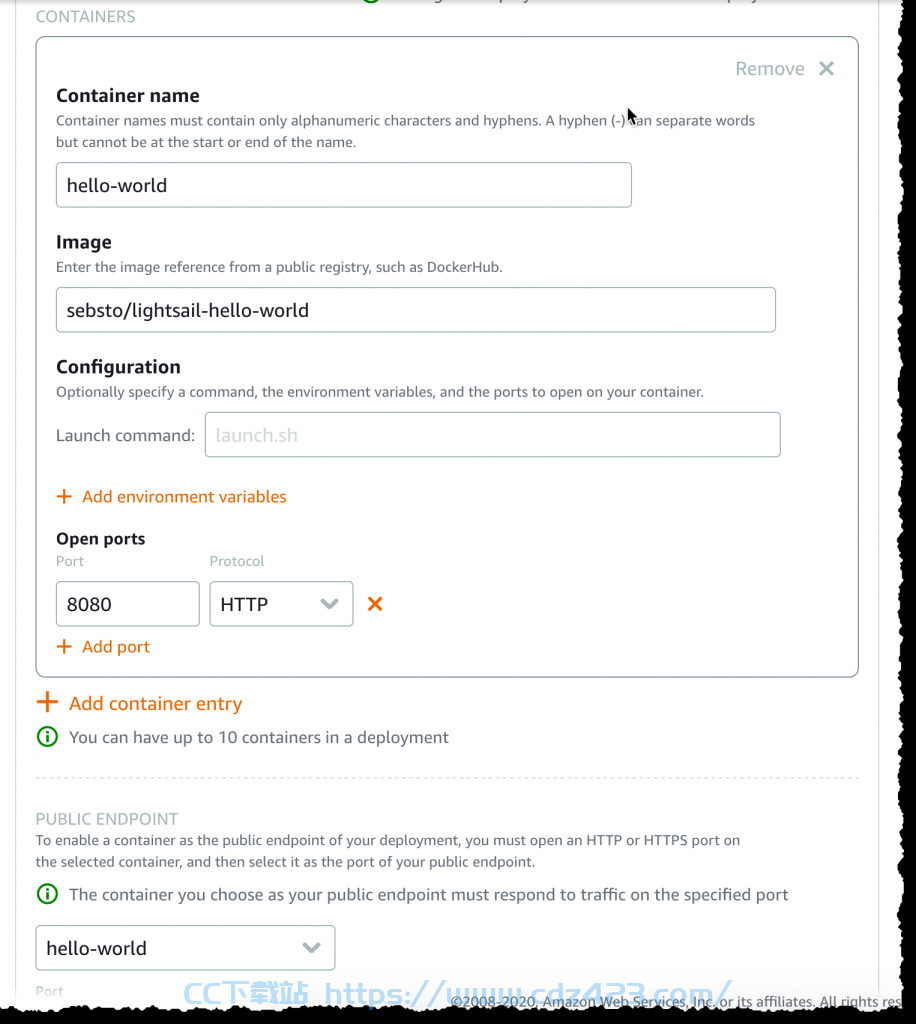Image resolution: width=916 pixels, height=1024 pixels.
Task: Click into the Image reference input field
Action: pyautogui.click(x=416, y=310)
